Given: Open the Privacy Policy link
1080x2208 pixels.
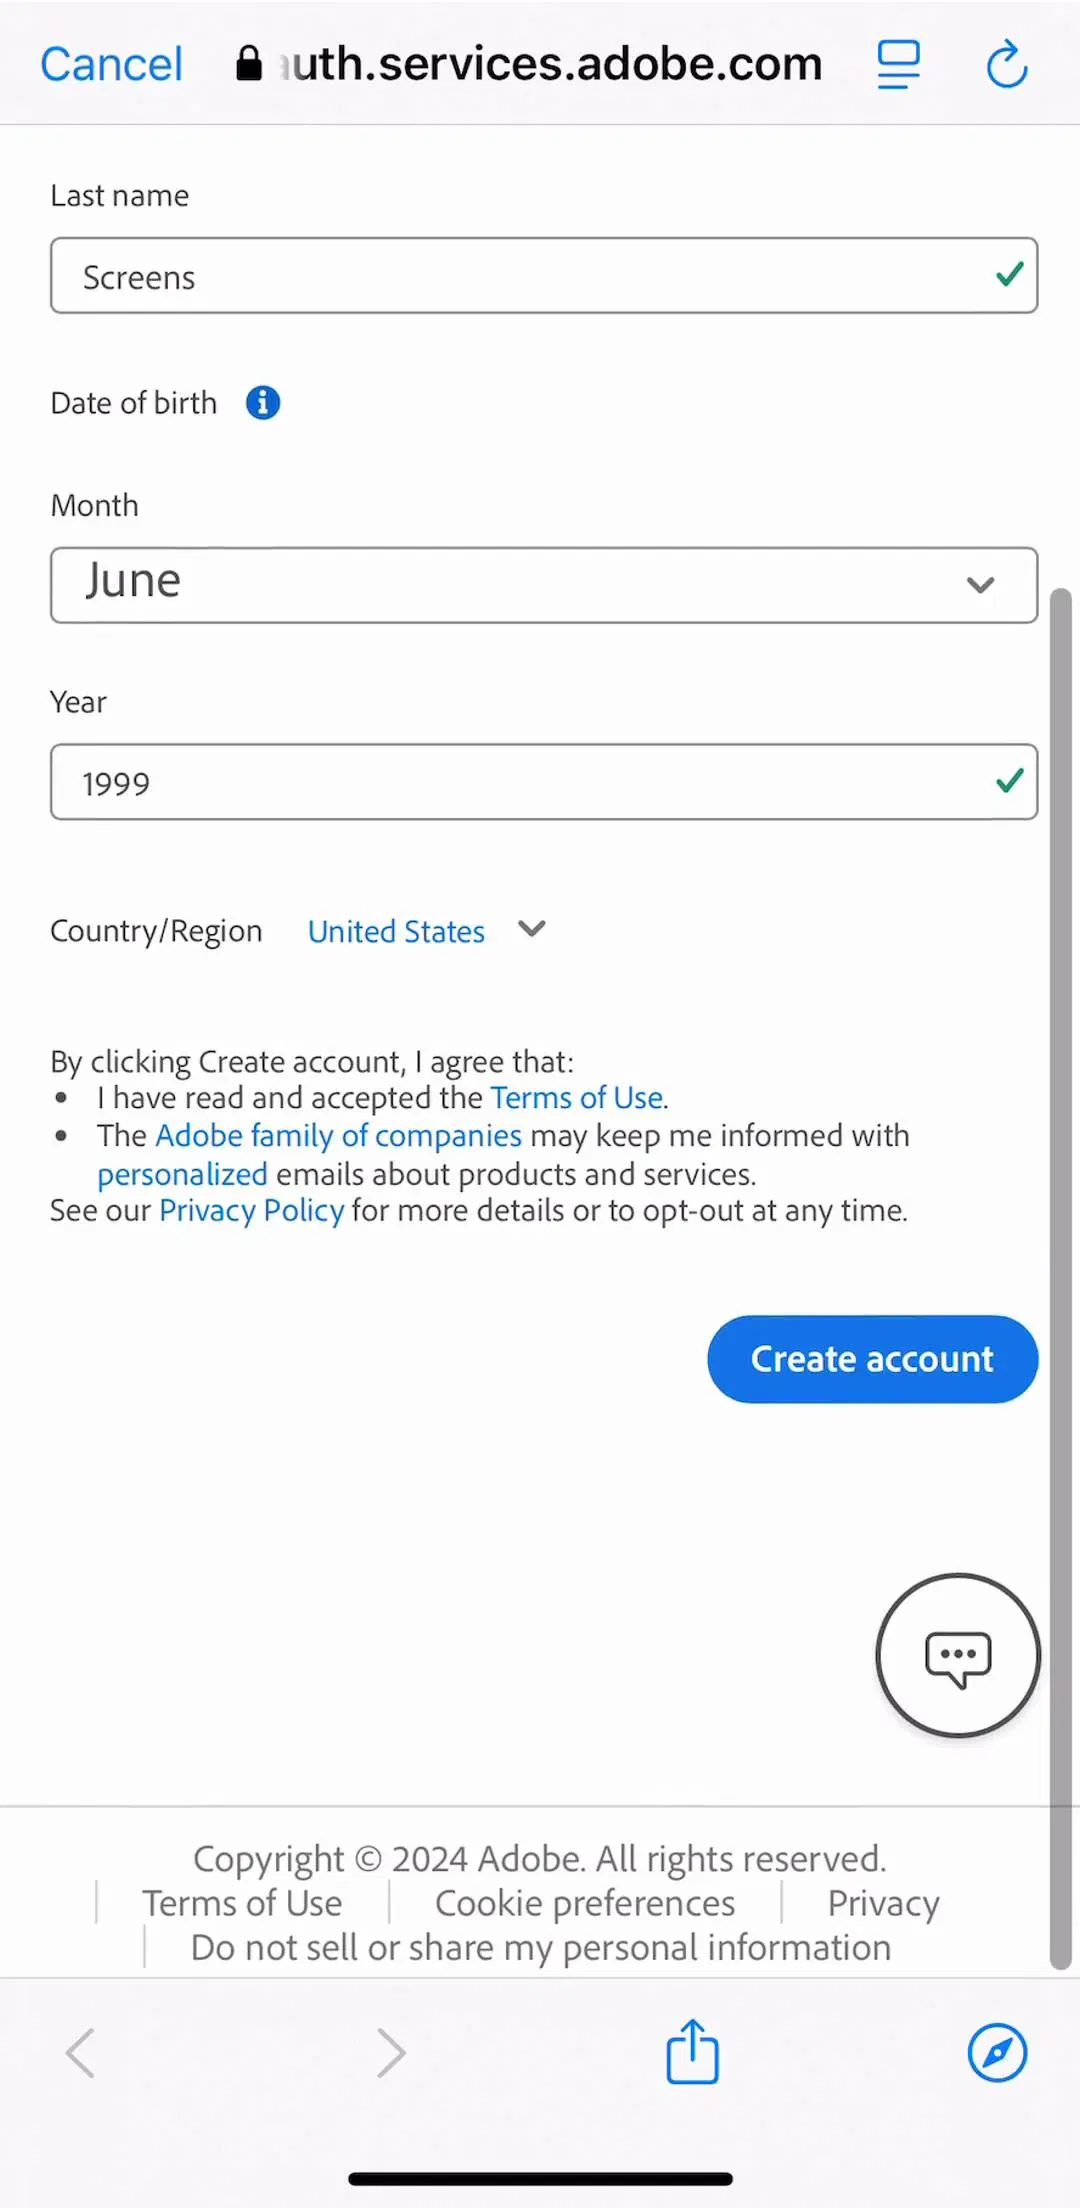Looking at the screenshot, I should pos(251,1211).
